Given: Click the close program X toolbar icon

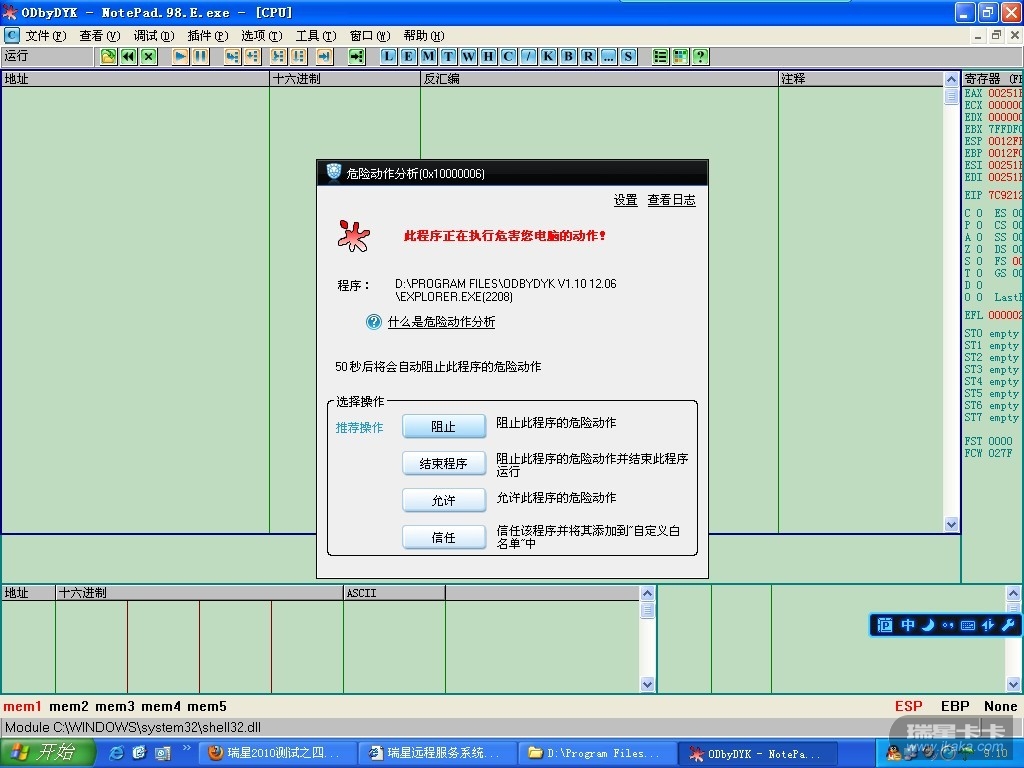Looking at the screenshot, I should coord(149,57).
